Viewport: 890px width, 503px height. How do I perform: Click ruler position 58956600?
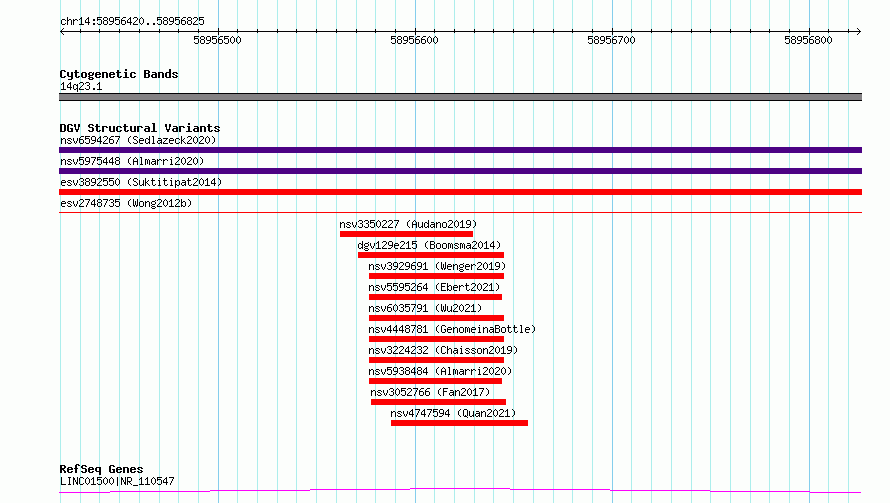(414, 40)
